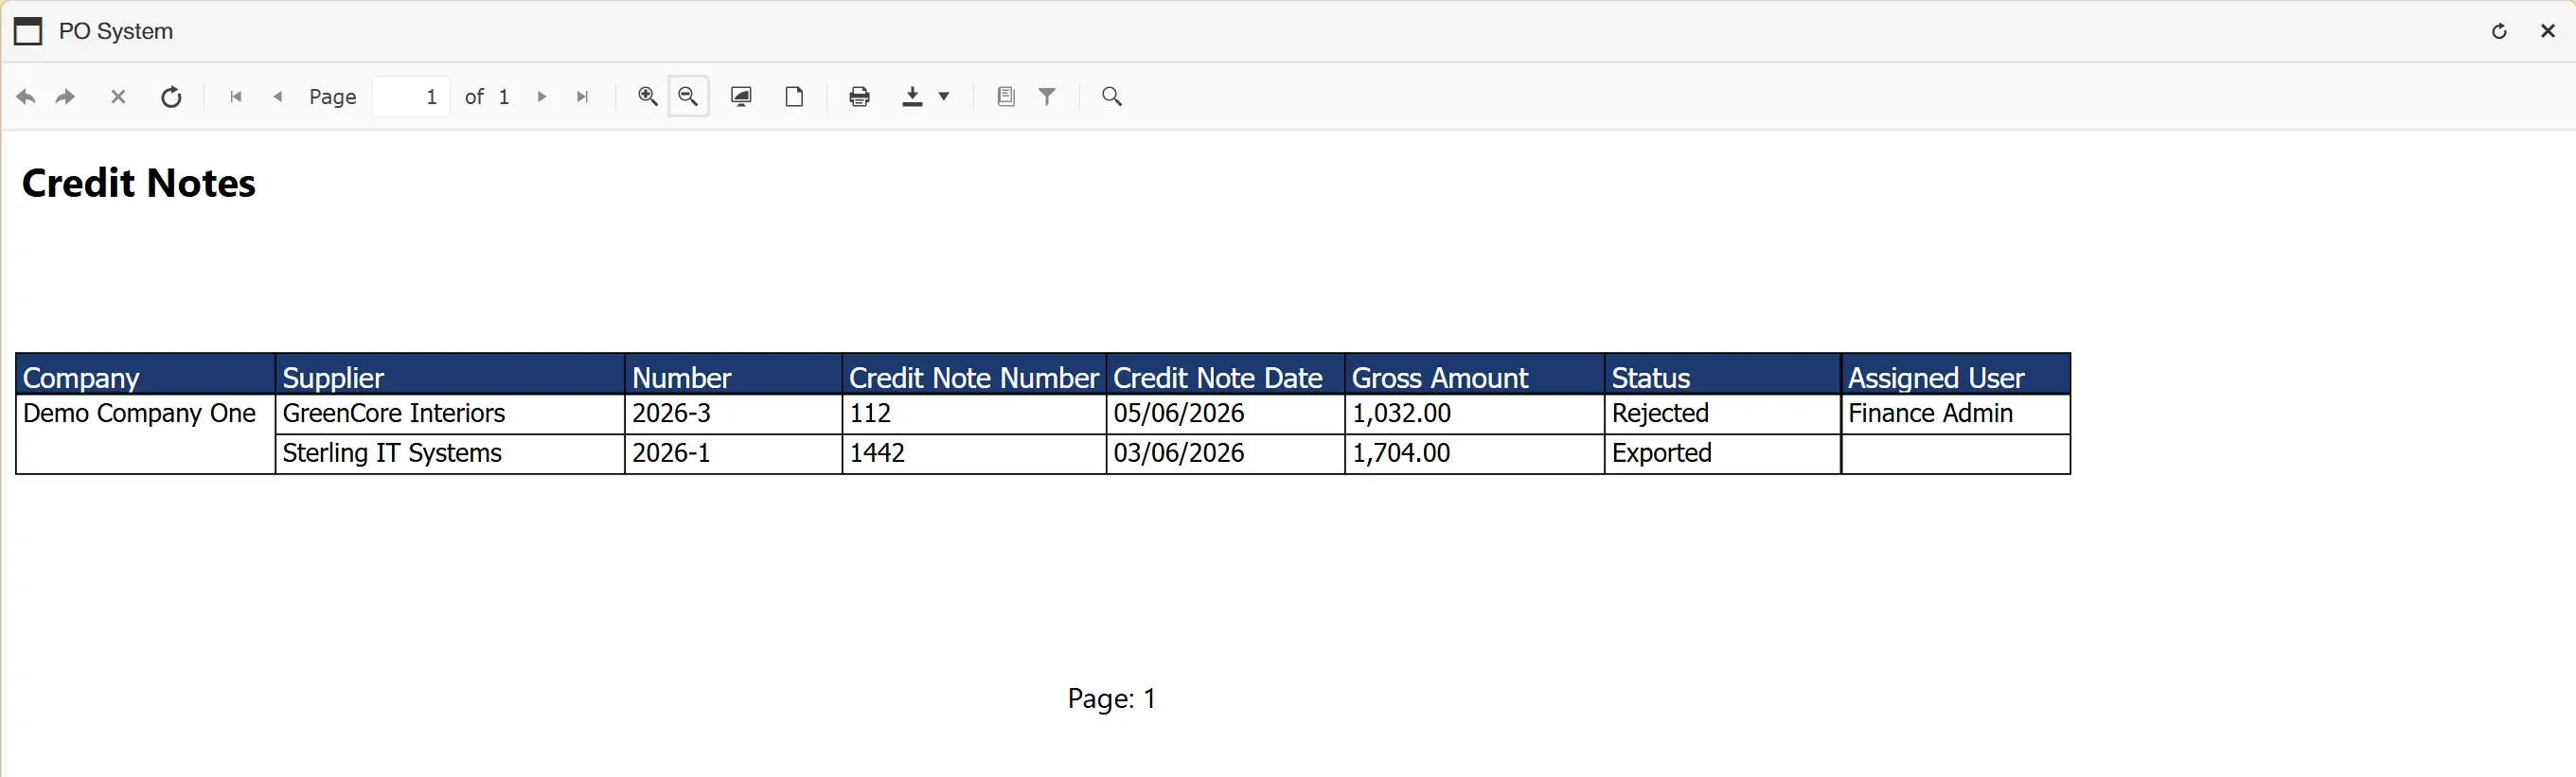Image resolution: width=2576 pixels, height=777 pixels.
Task: Click the Credit Note Date header
Action: 1226,375
